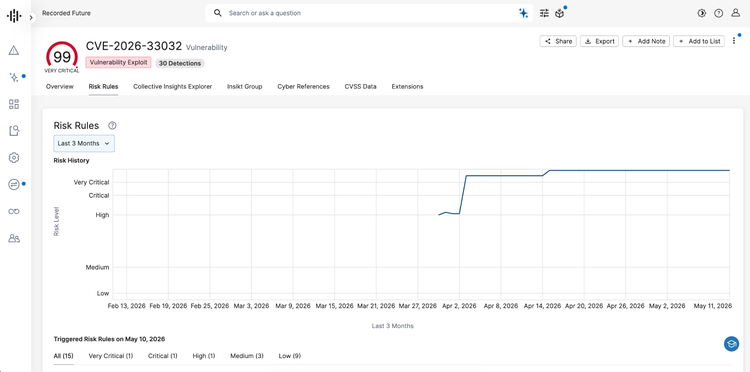Open the Cyber References tab
This screenshot has height=372, width=750.
point(303,87)
